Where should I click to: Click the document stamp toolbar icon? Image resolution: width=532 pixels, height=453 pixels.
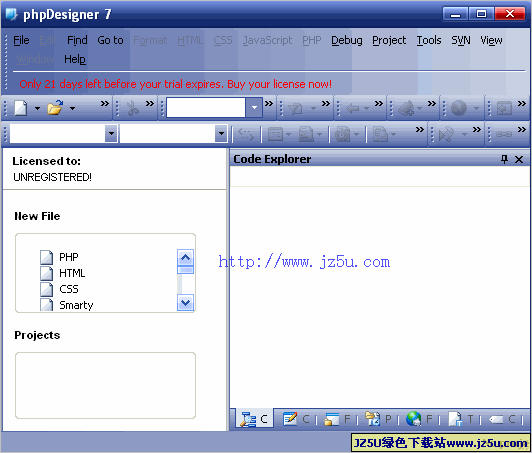[x=306, y=134]
